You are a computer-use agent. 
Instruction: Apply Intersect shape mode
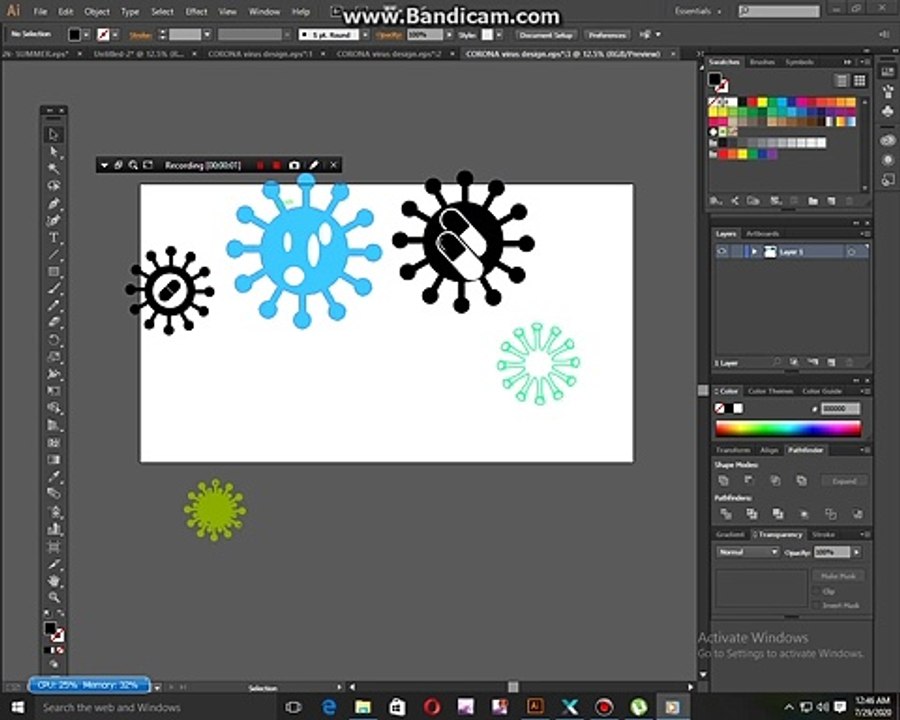[x=775, y=480]
